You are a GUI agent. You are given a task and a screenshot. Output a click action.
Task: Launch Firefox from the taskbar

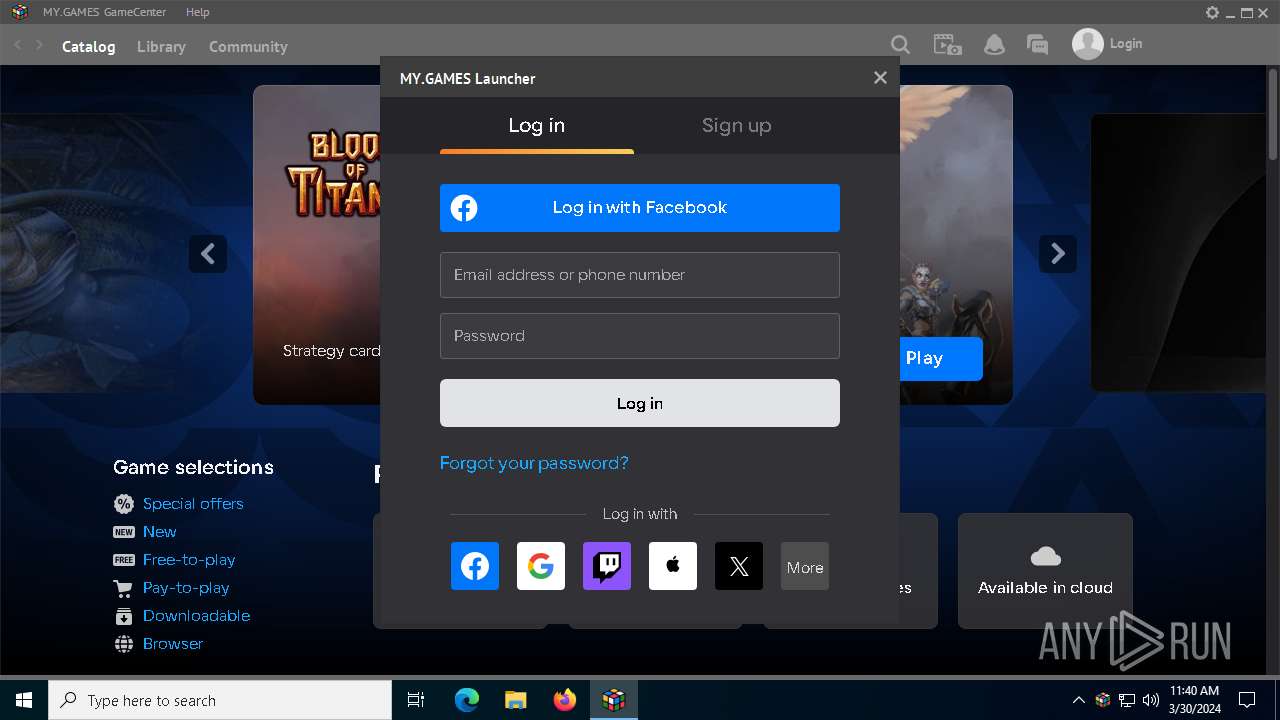565,700
